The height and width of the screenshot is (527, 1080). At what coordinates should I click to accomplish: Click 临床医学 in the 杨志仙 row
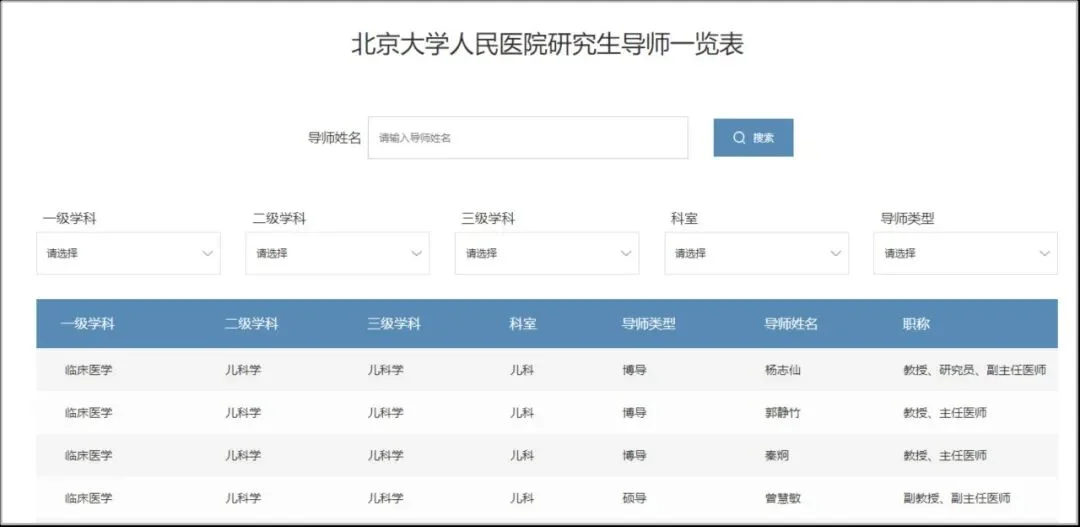[x=88, y=370]
